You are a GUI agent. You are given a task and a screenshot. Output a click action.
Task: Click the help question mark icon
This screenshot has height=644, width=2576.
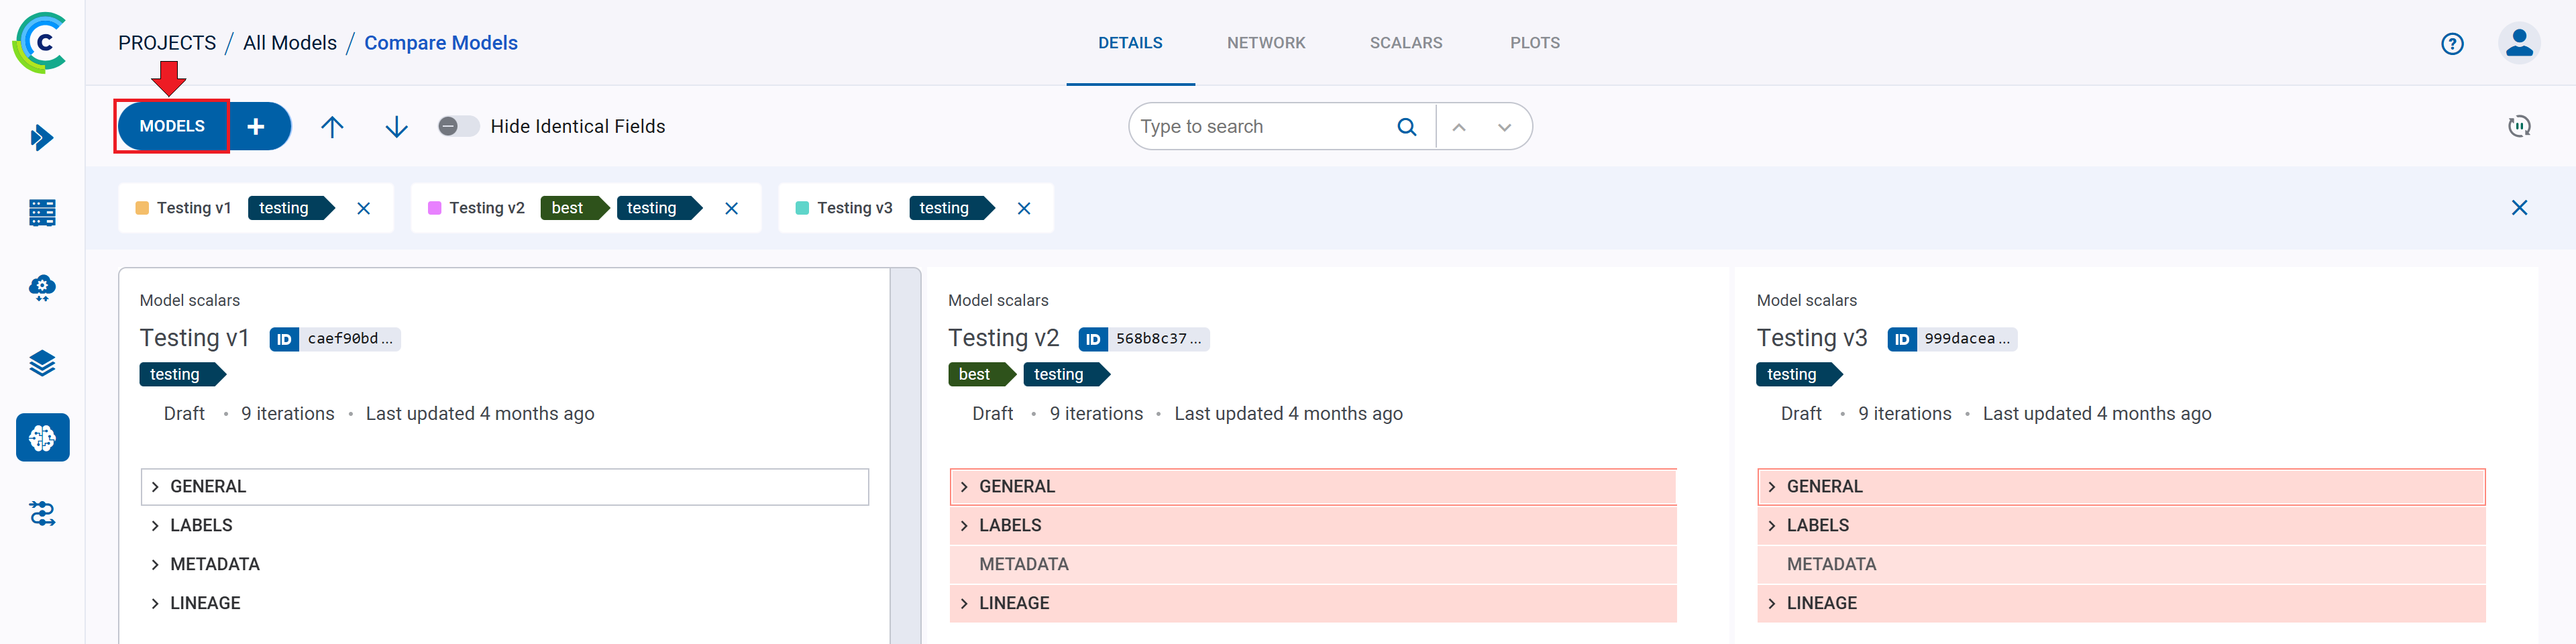2451,44
